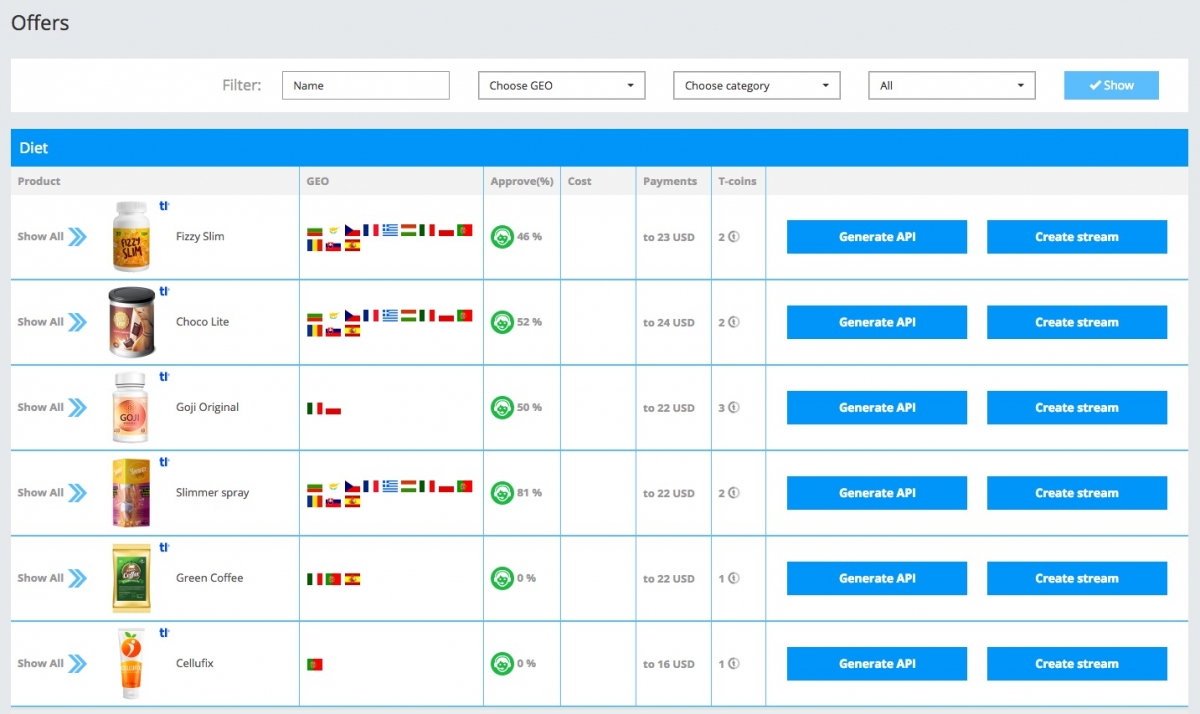Click Generate API for Choco Lite
The image size is (1200, 714).
(876, 322)
